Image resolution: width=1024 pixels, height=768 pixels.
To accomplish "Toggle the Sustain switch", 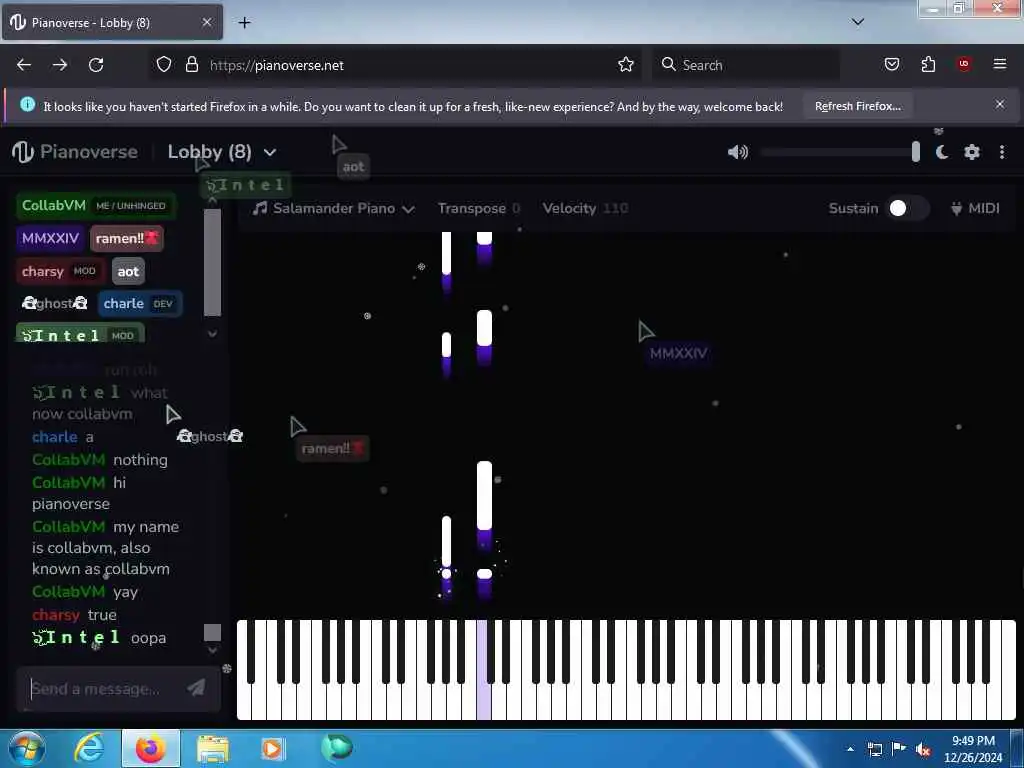I will click(x=906, y=208).
